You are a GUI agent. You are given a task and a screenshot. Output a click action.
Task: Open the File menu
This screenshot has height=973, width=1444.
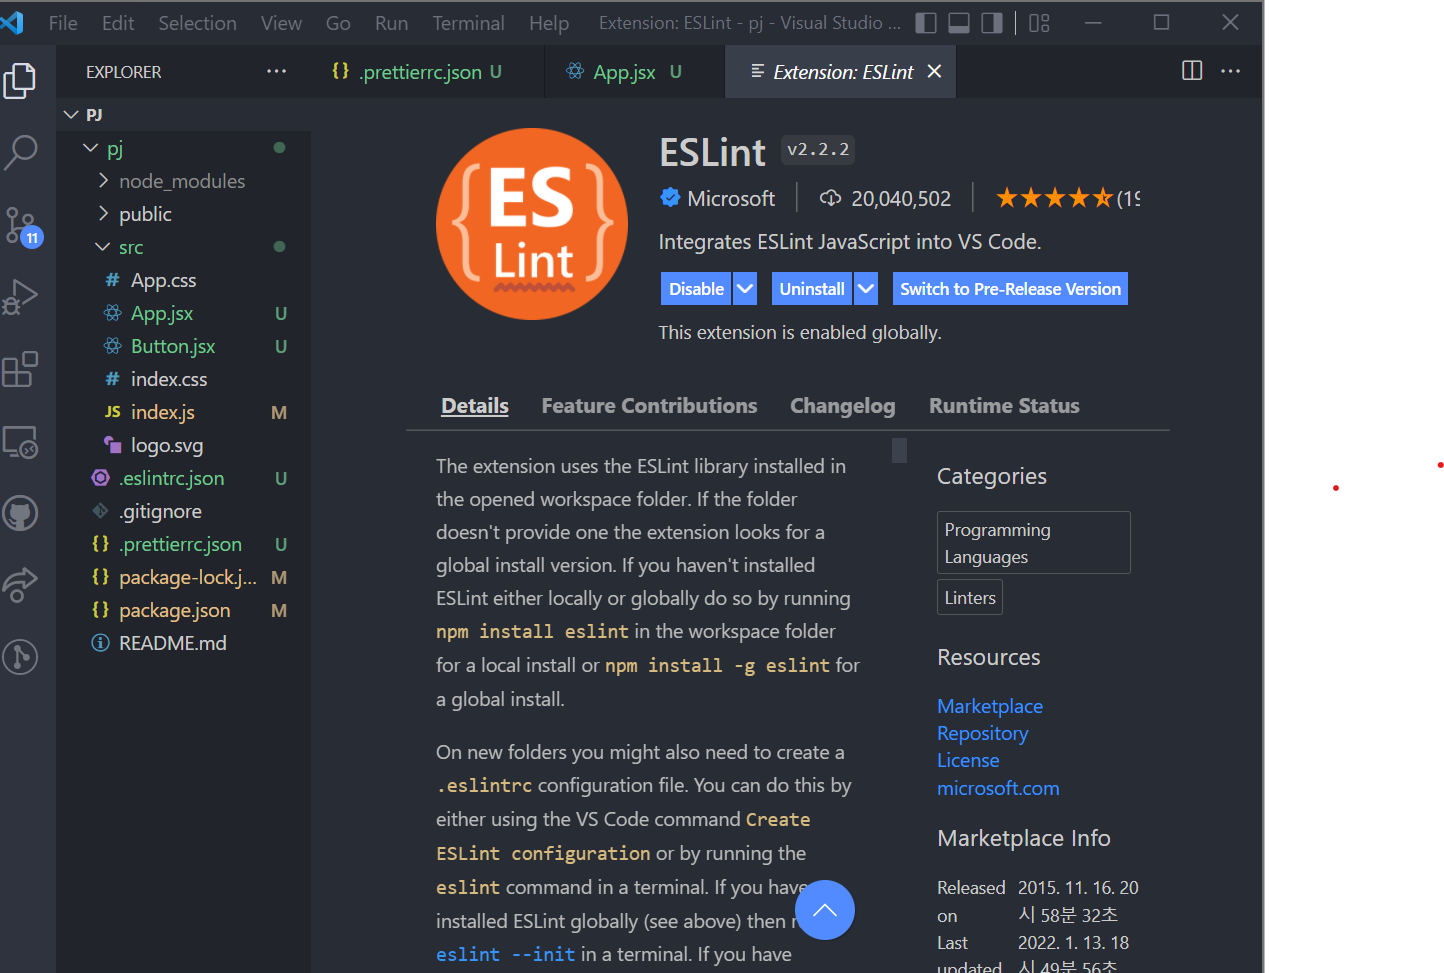[x=63, y=23]
